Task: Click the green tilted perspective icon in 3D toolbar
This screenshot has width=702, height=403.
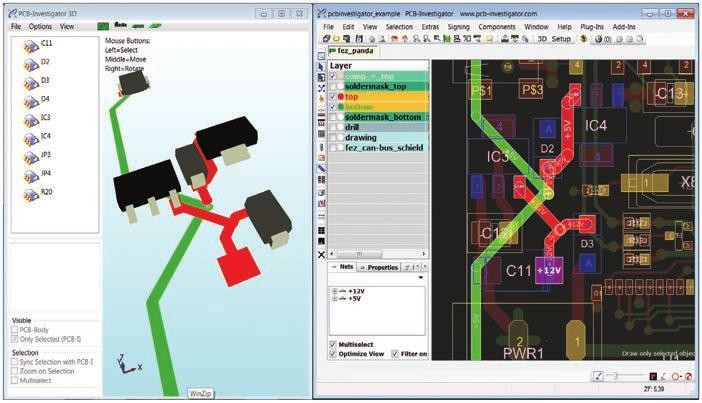Action: (x=155, y=26)
